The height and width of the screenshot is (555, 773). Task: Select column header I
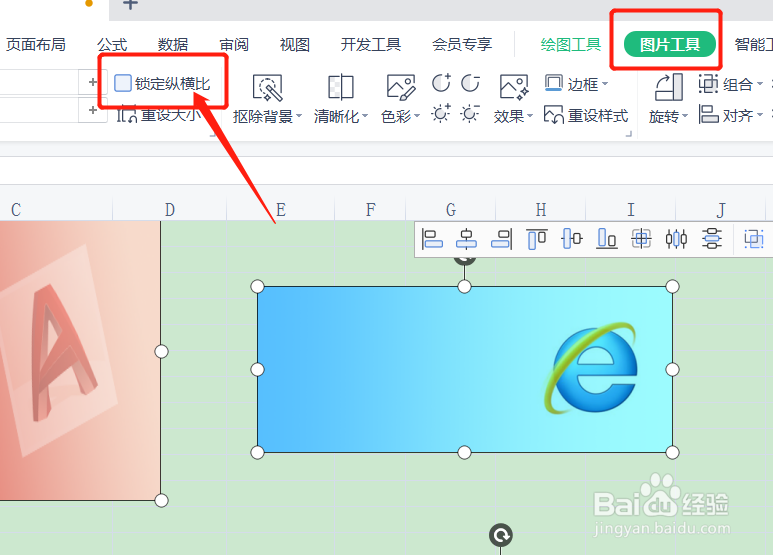pyautogui.click(x=631, y=210)
